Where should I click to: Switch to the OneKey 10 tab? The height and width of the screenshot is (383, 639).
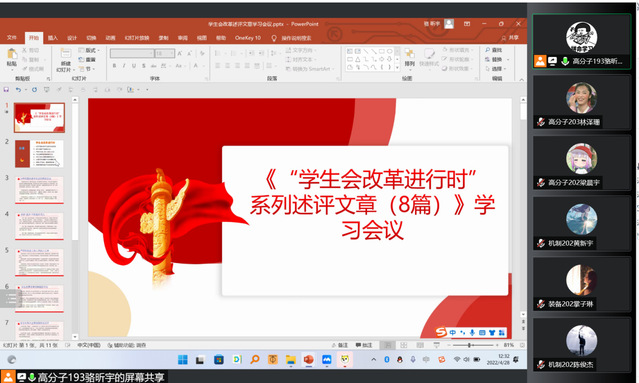click(x=248, y=38)
